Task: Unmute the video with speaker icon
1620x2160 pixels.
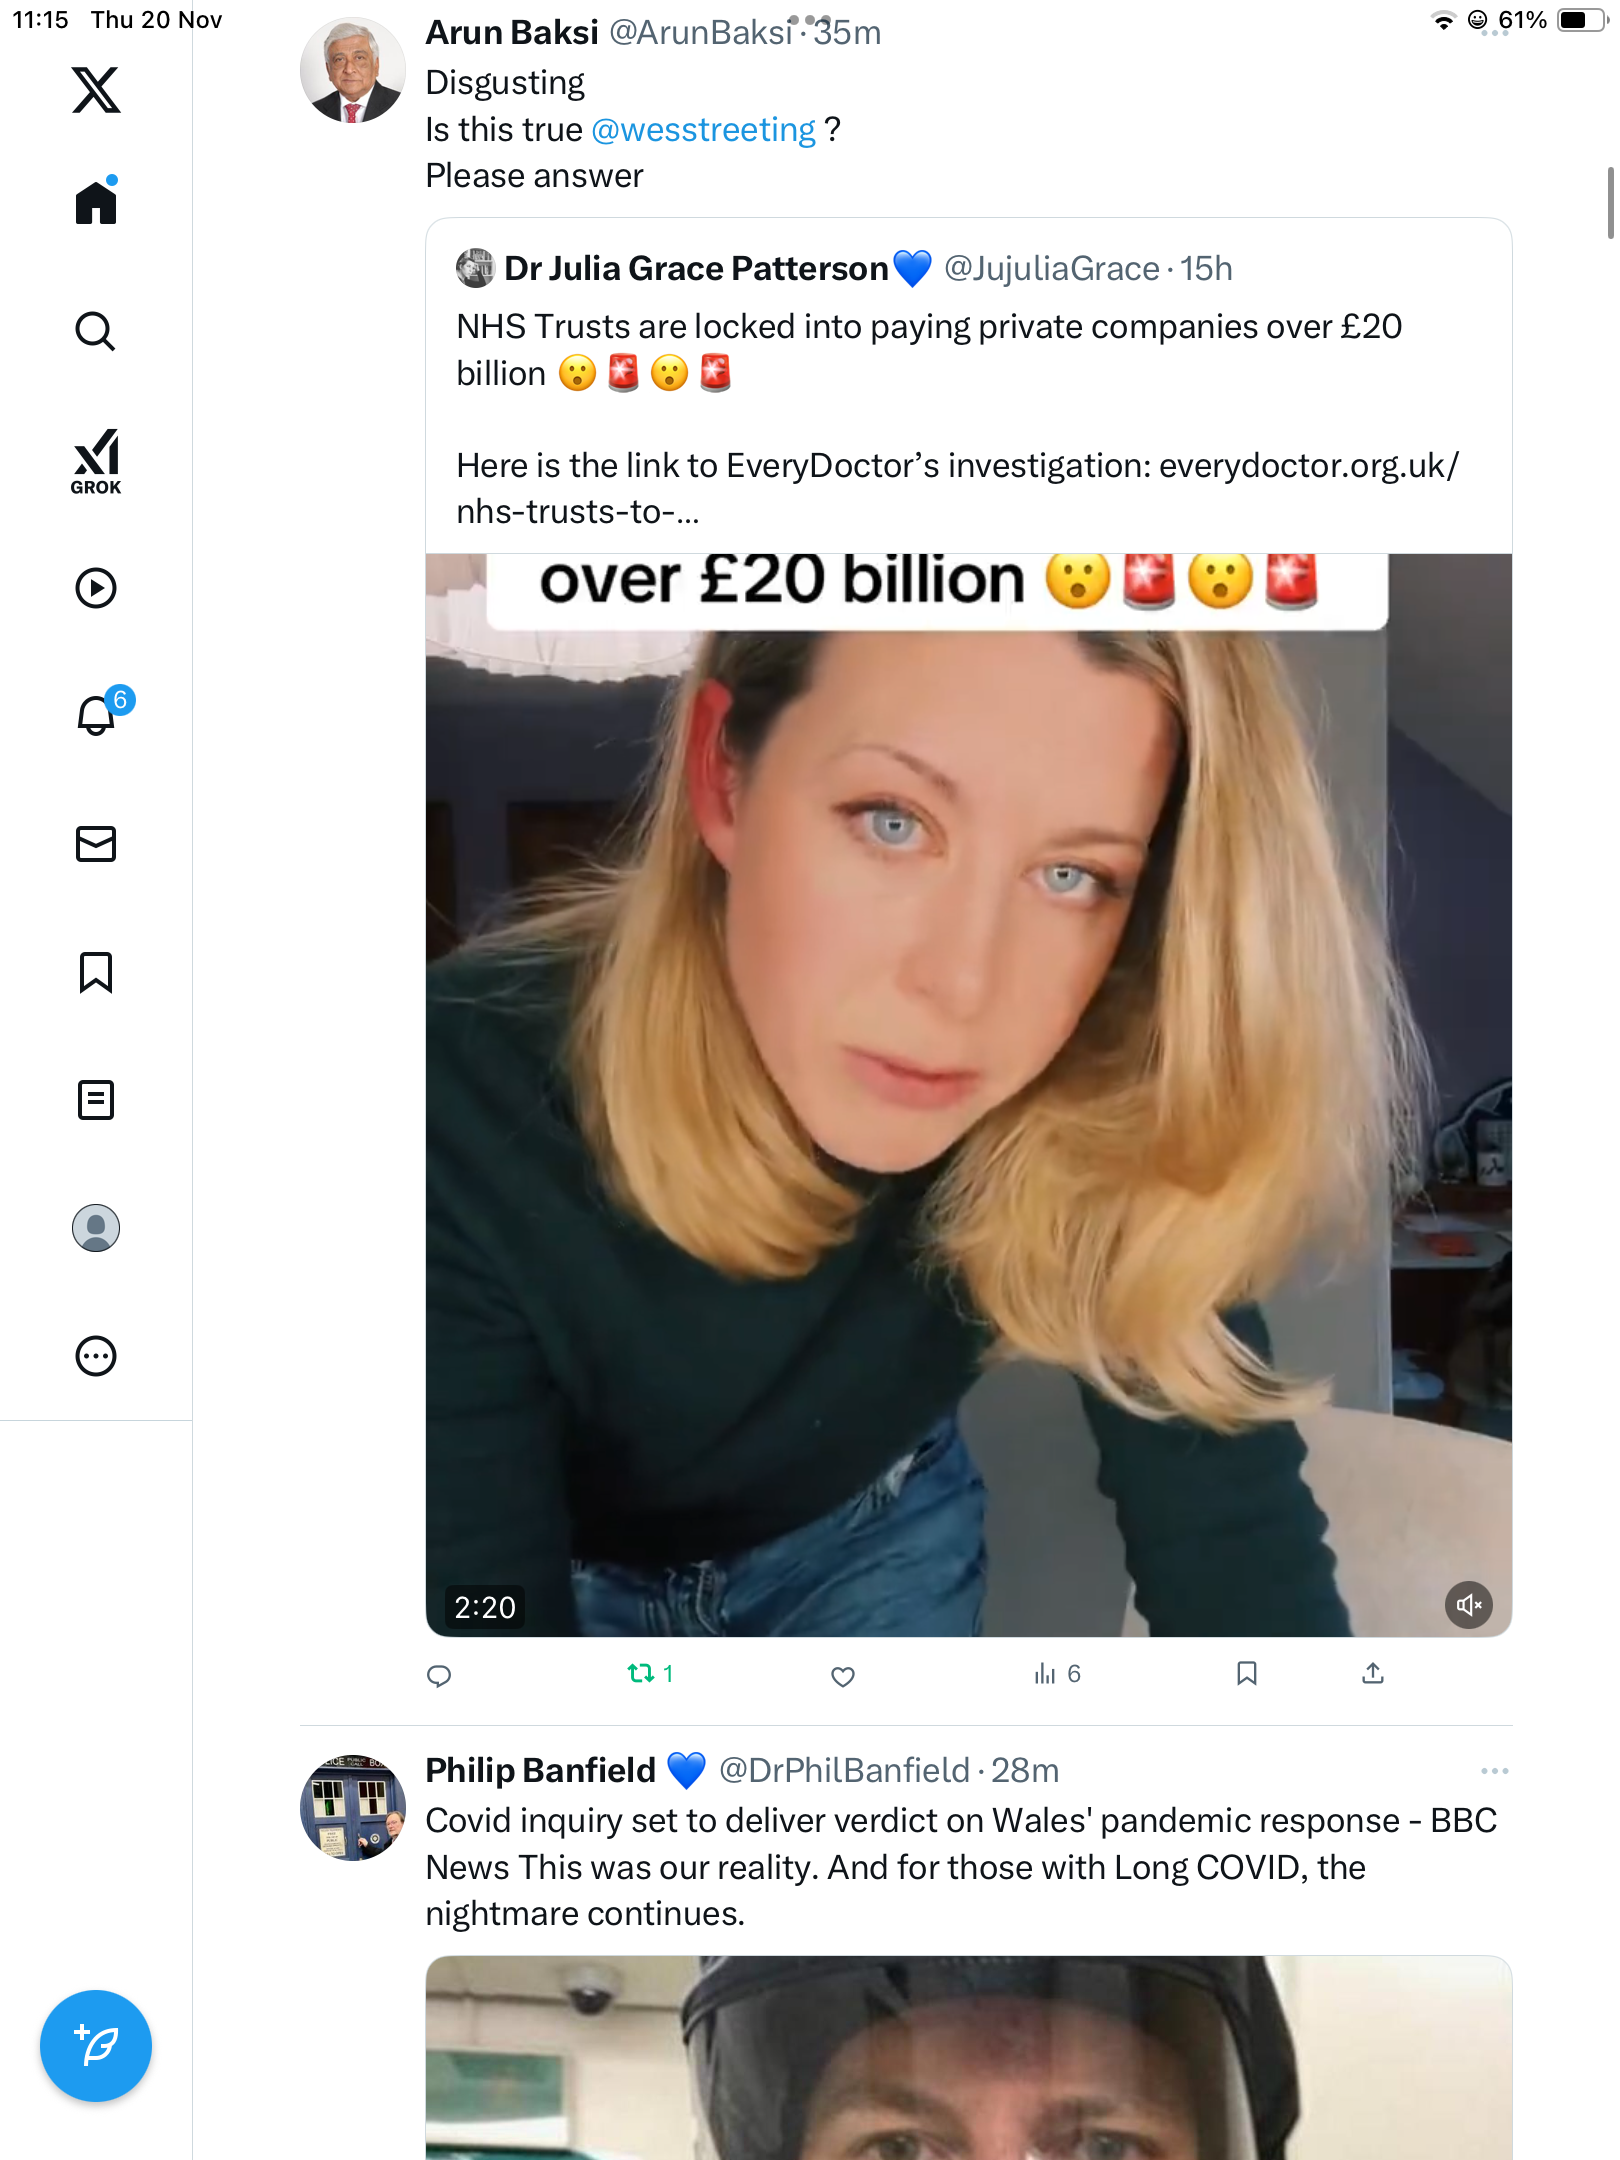Action: click(x=1468, y=1605)
